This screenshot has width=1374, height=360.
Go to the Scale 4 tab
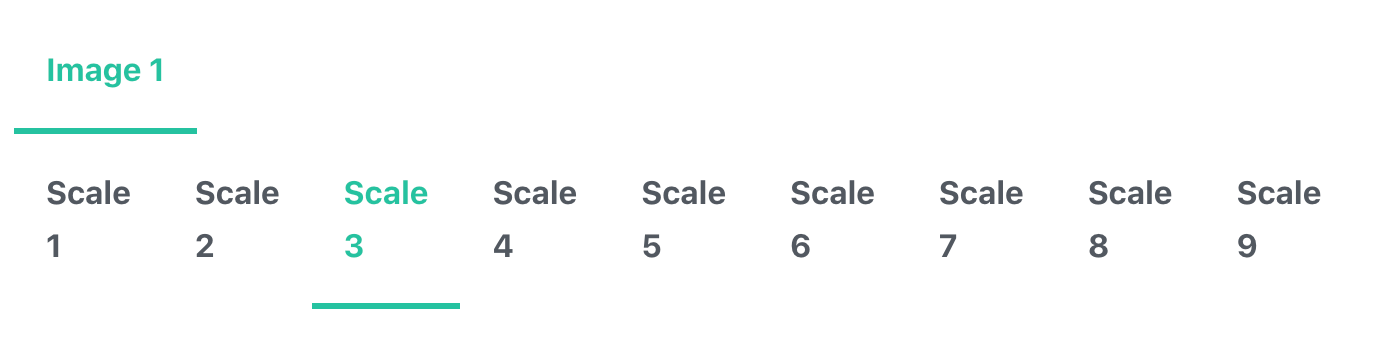point(535,219)
